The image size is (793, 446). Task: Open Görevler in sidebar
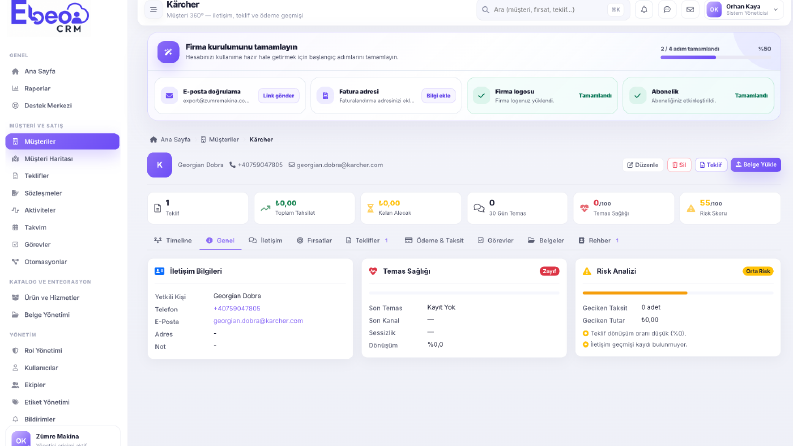click(x=62, y=245)
